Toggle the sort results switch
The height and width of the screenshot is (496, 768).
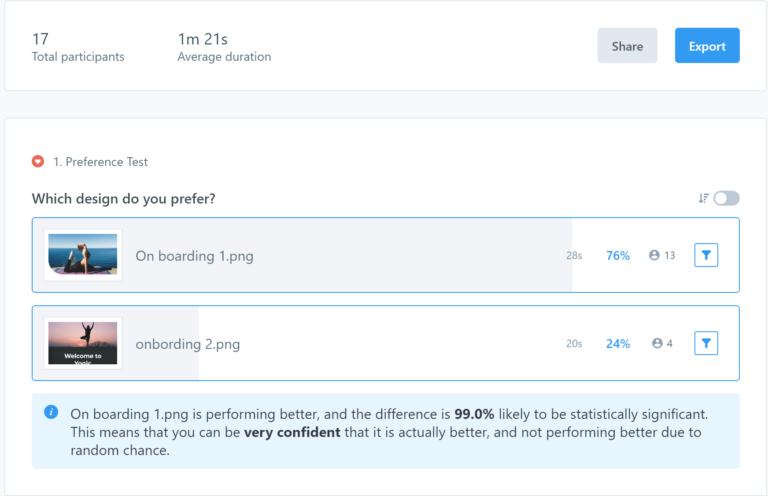[726, 198]
